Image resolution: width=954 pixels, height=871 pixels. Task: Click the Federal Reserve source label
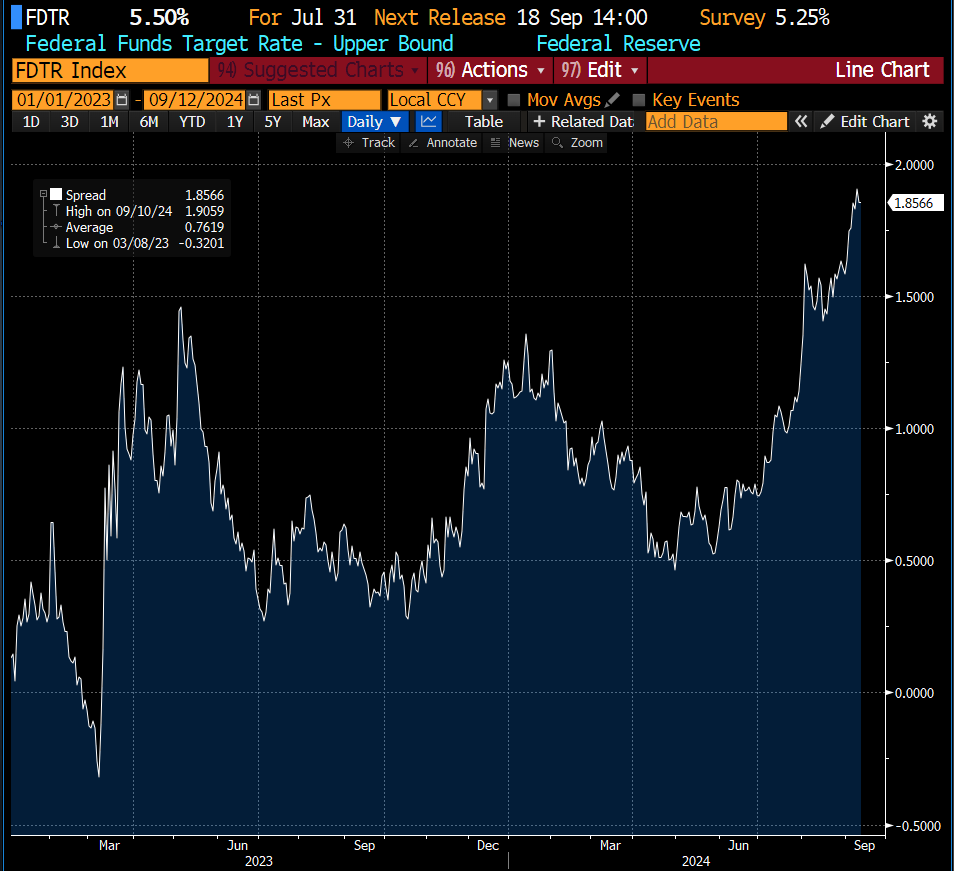click(618, 44)
